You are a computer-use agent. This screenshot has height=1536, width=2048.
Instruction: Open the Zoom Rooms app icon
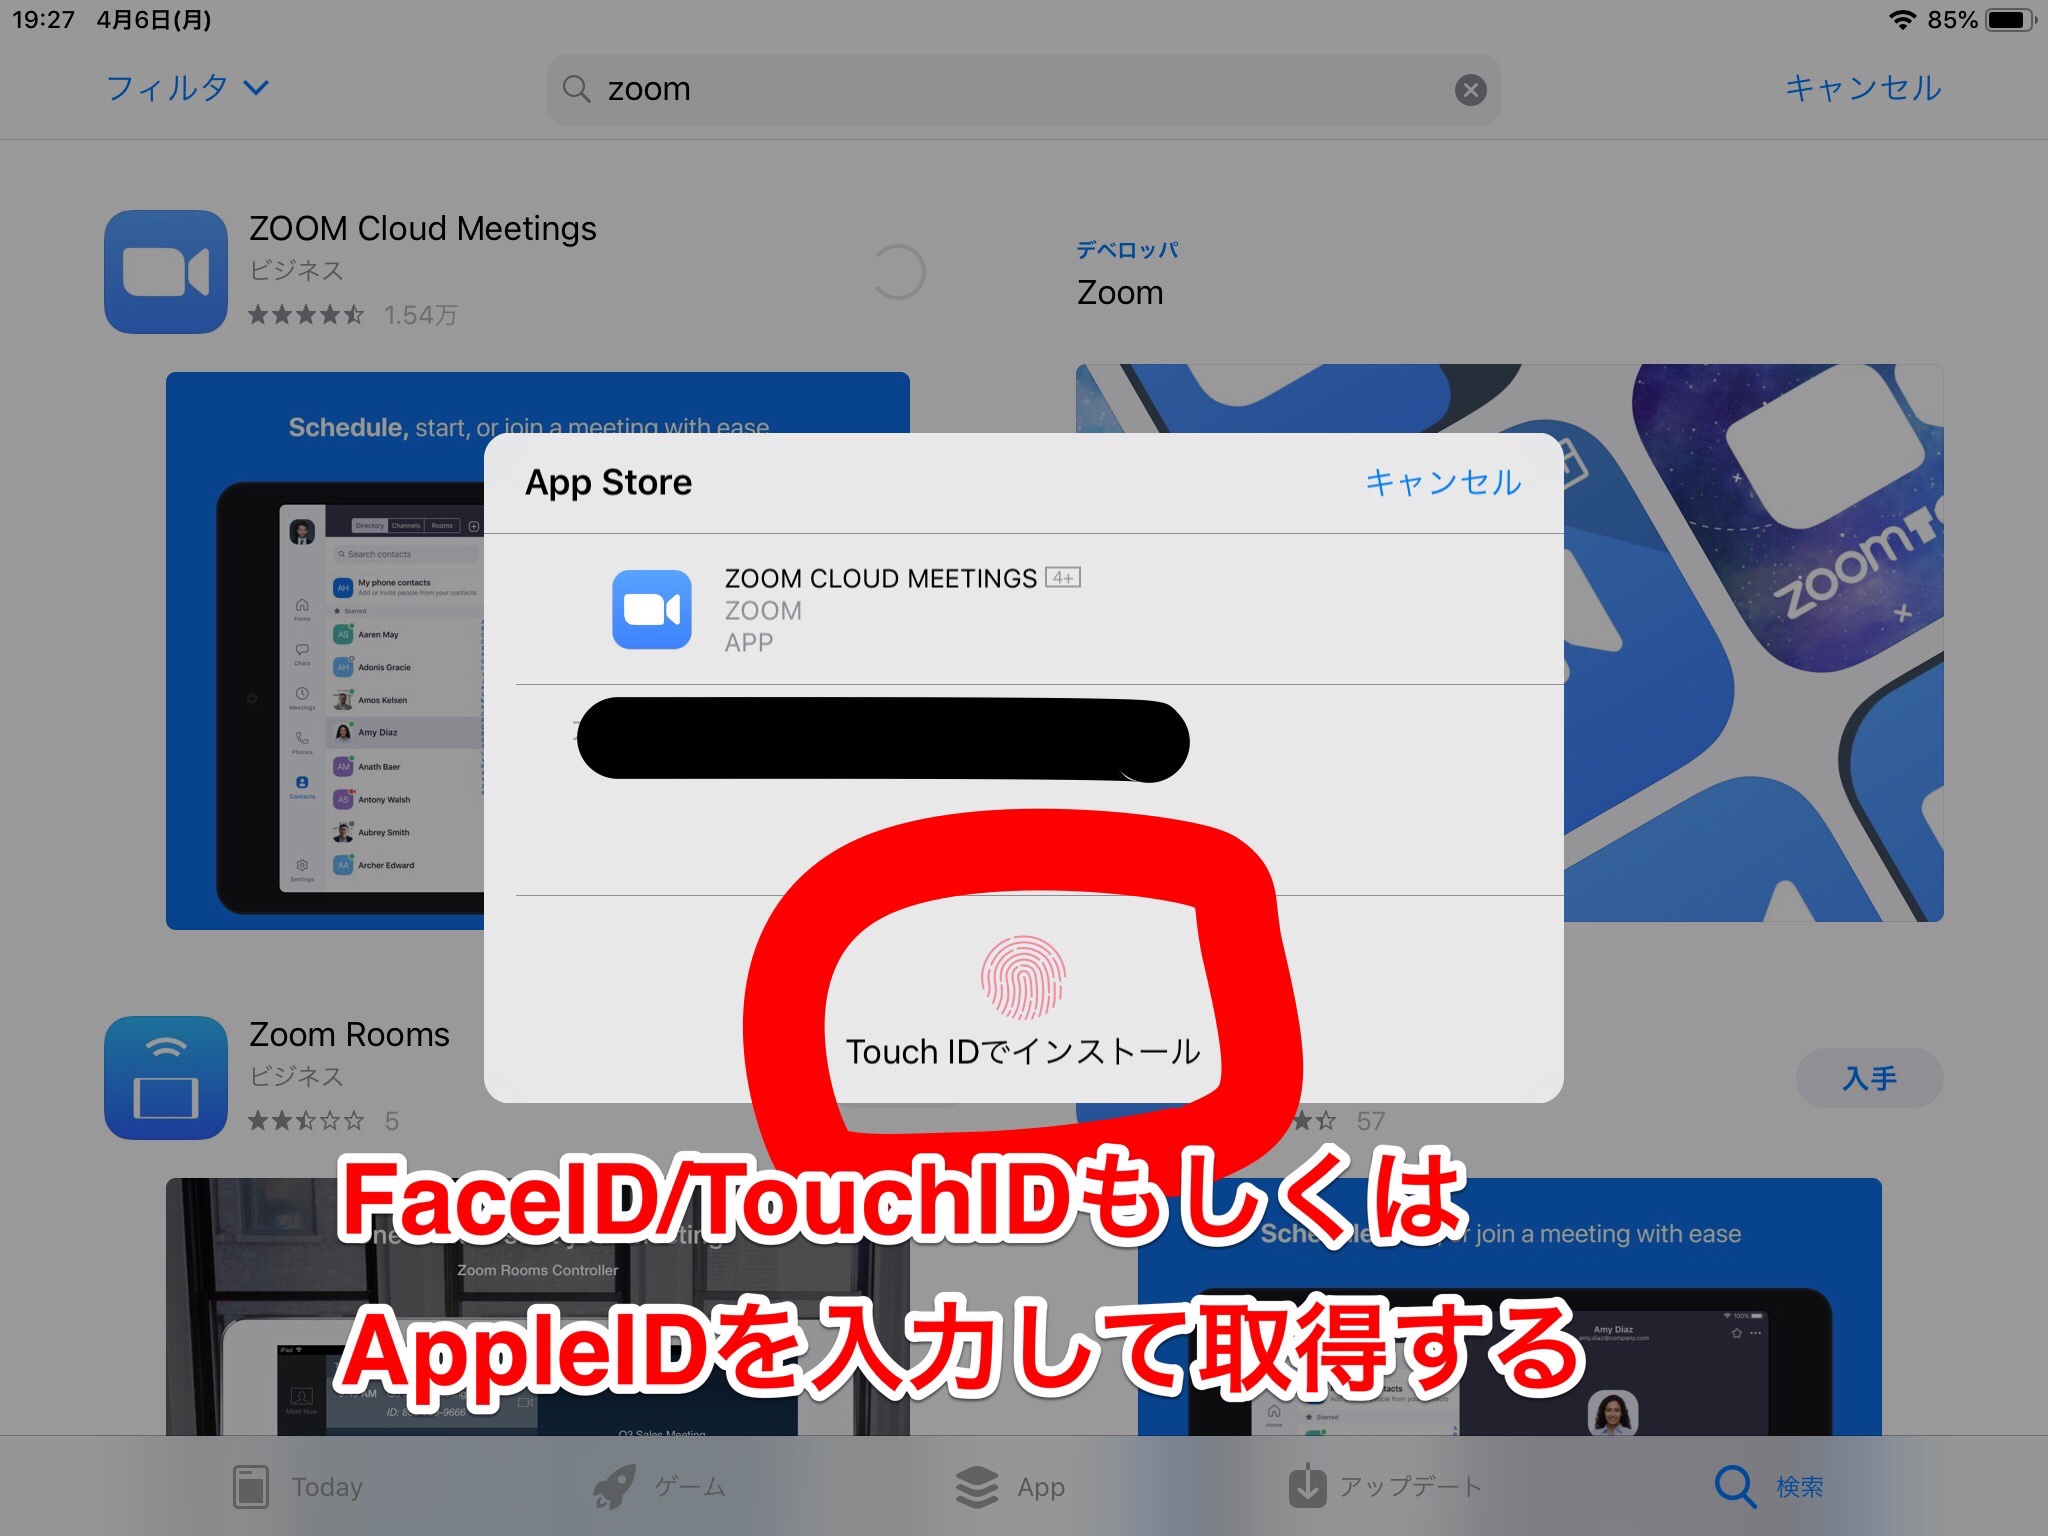tap(166, 1077)
